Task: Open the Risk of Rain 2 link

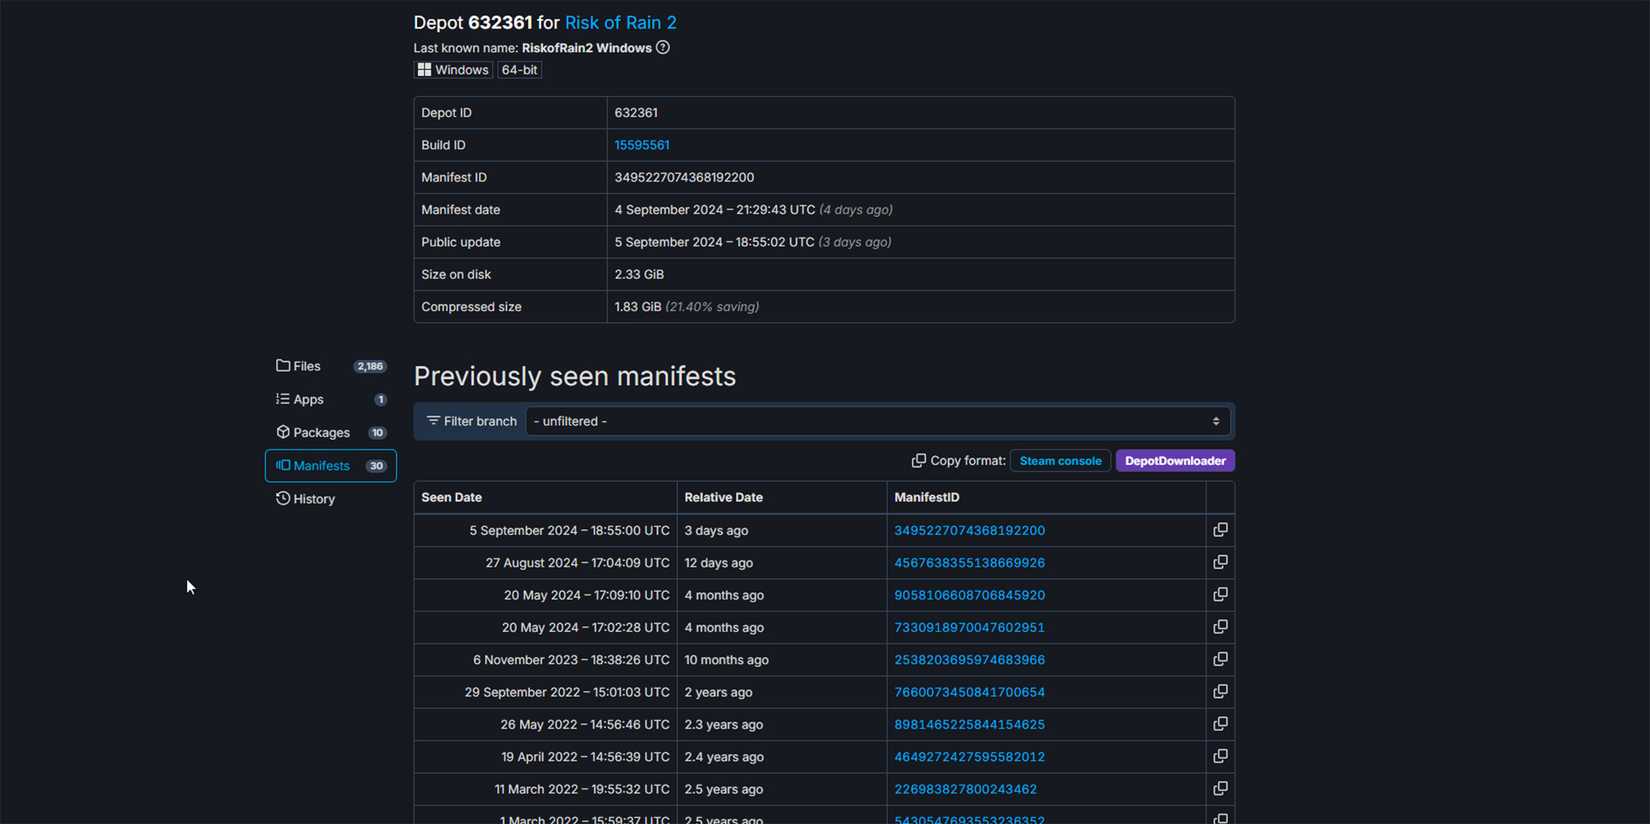Action: pos(620,22)
